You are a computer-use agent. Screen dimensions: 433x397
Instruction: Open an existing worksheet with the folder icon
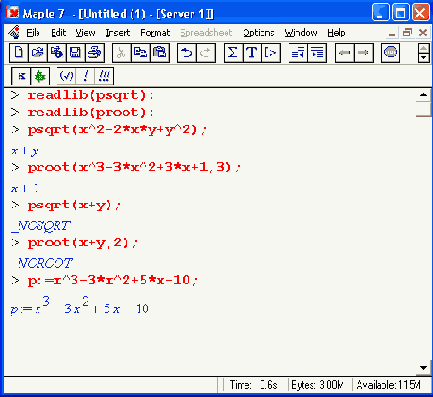(38, 53)
